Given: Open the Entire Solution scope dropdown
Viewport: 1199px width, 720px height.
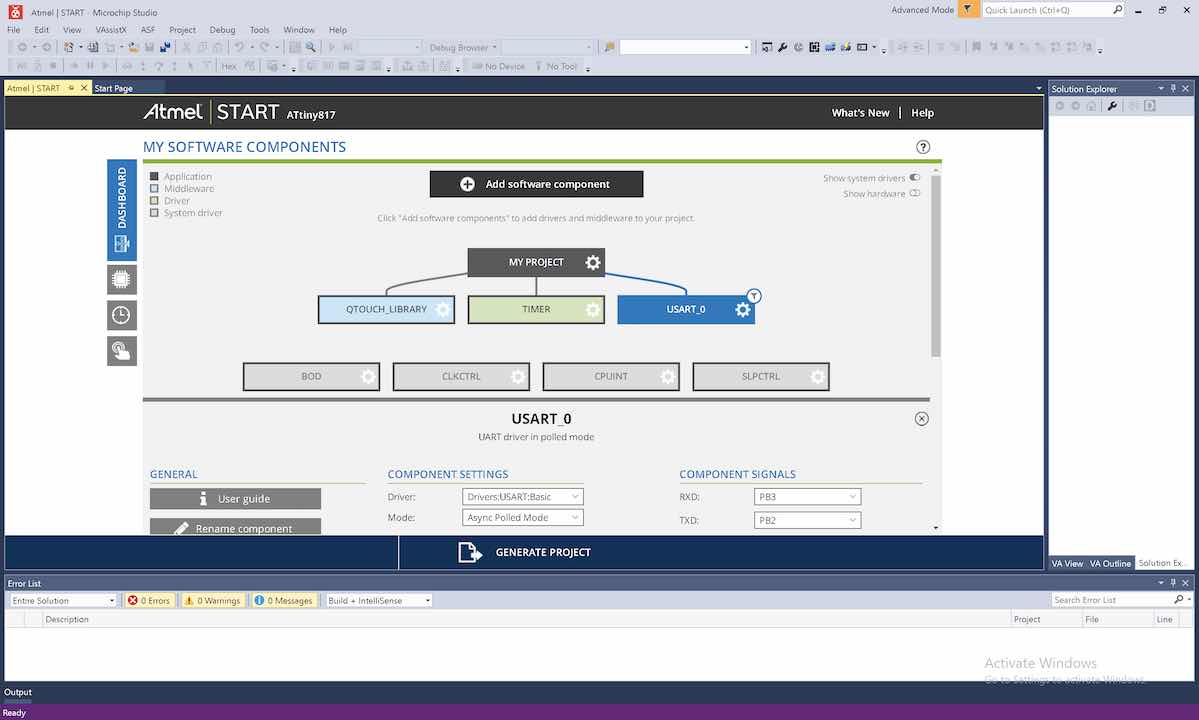Looking at the screenshot, I should [63, 601].
